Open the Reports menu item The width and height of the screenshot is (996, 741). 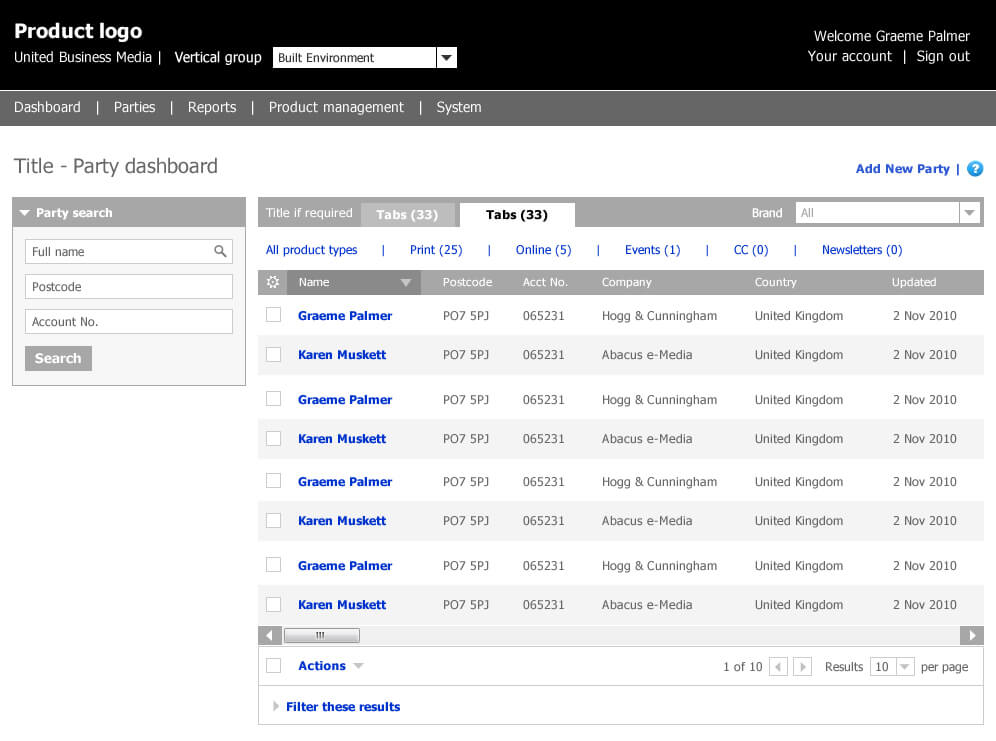pyautogui.click(x=212, y=107)
